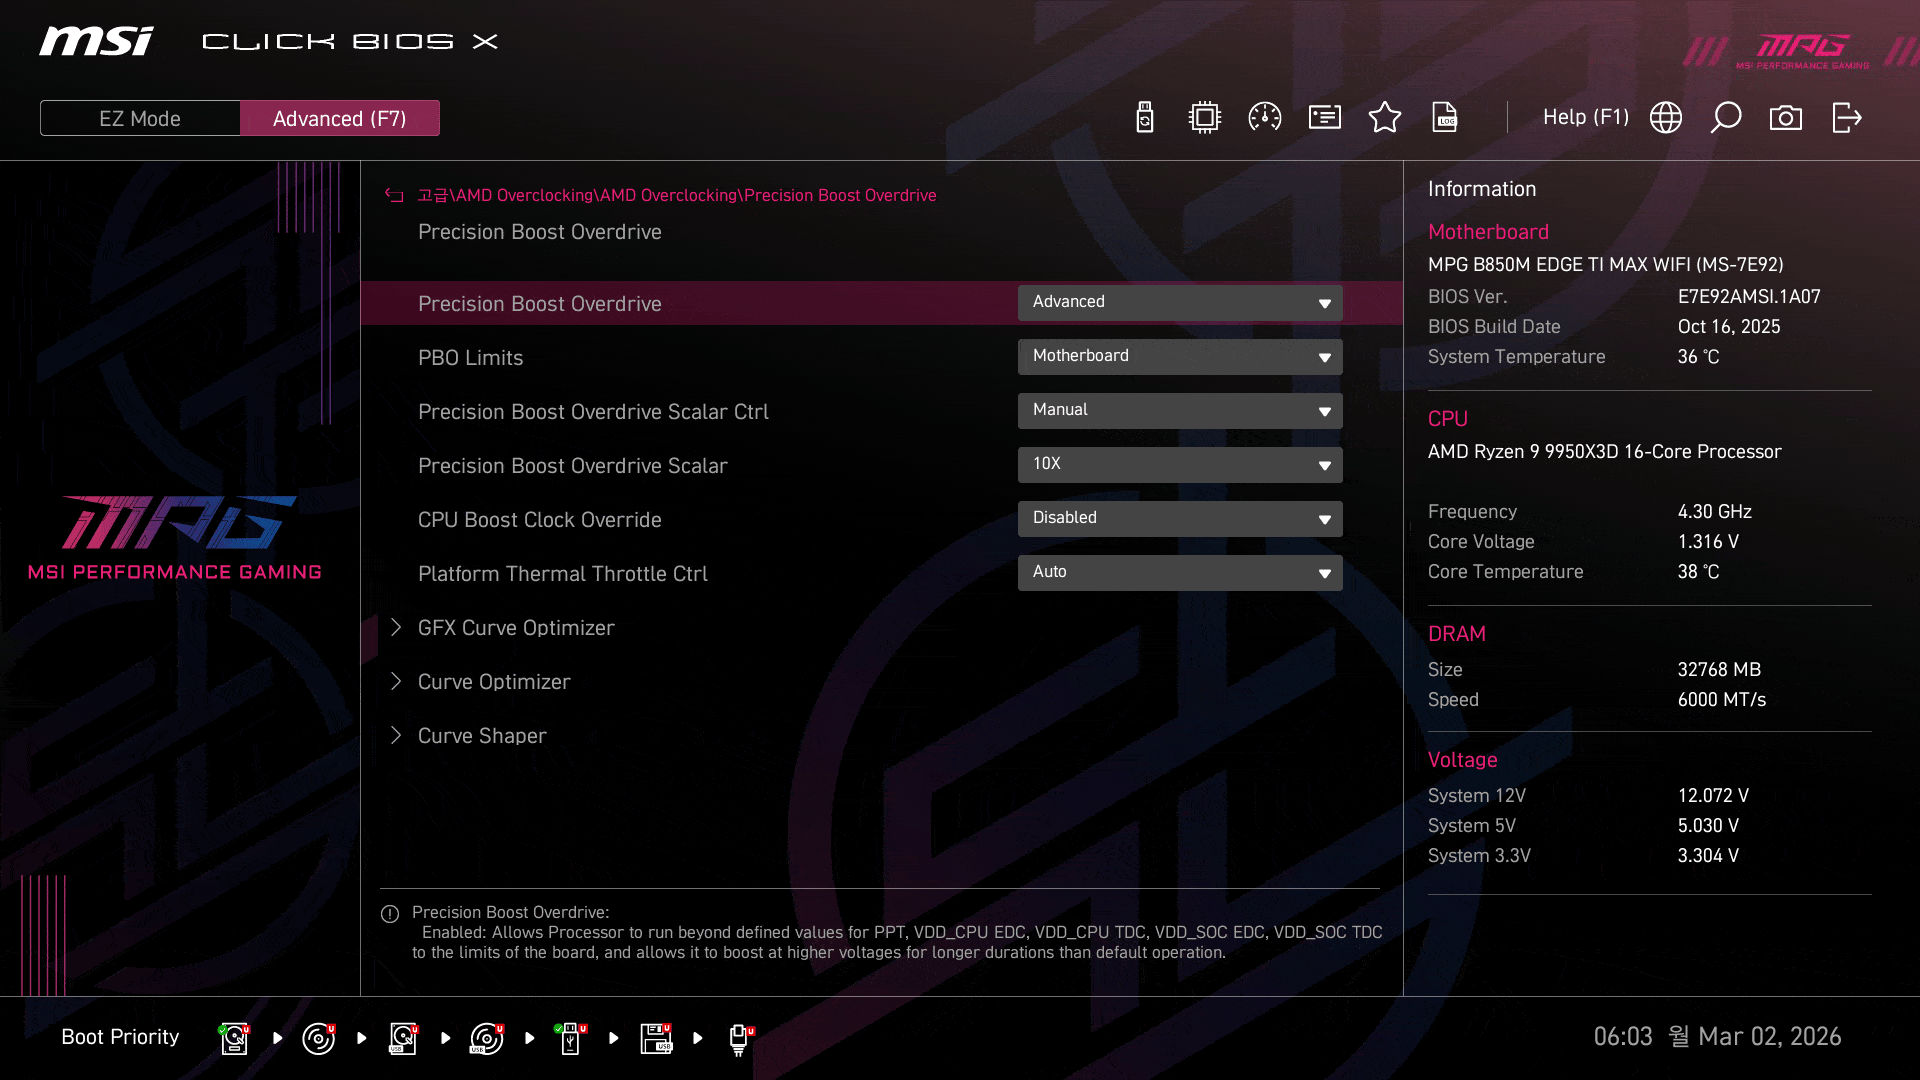Viewport: 1920px width, 1080px height.
Task: Open the M-Flash USB update icon
Action: point(1145,118)
